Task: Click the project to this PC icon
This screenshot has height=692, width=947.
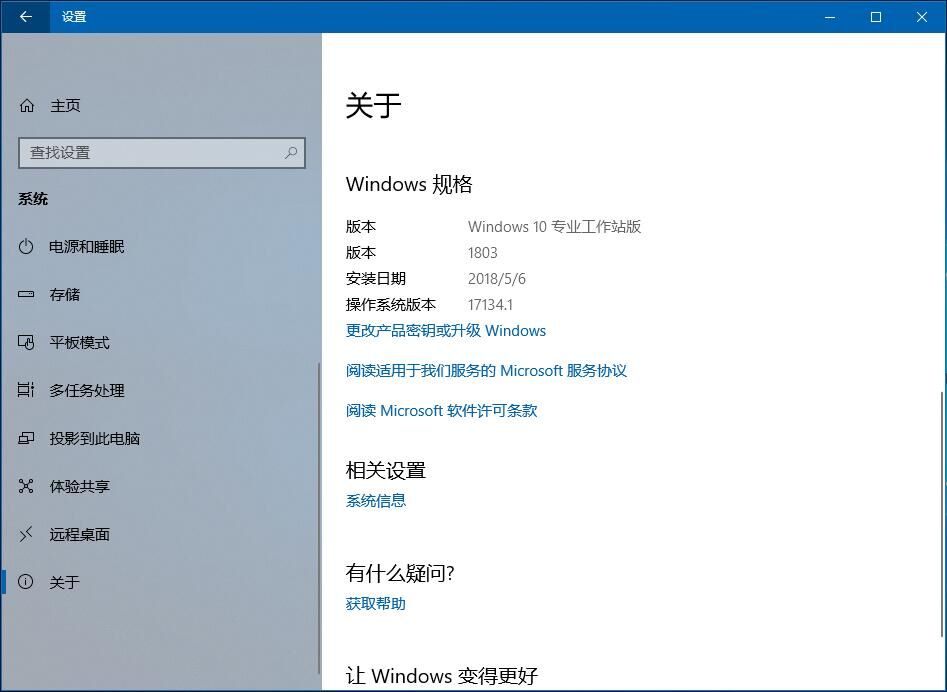Action: click(x=27, y=439)
